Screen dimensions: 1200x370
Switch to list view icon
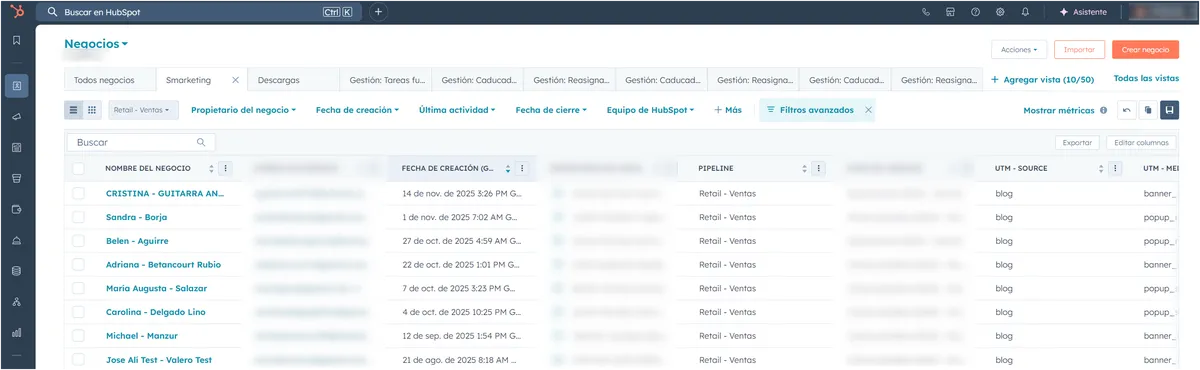[x=74, y=110]
